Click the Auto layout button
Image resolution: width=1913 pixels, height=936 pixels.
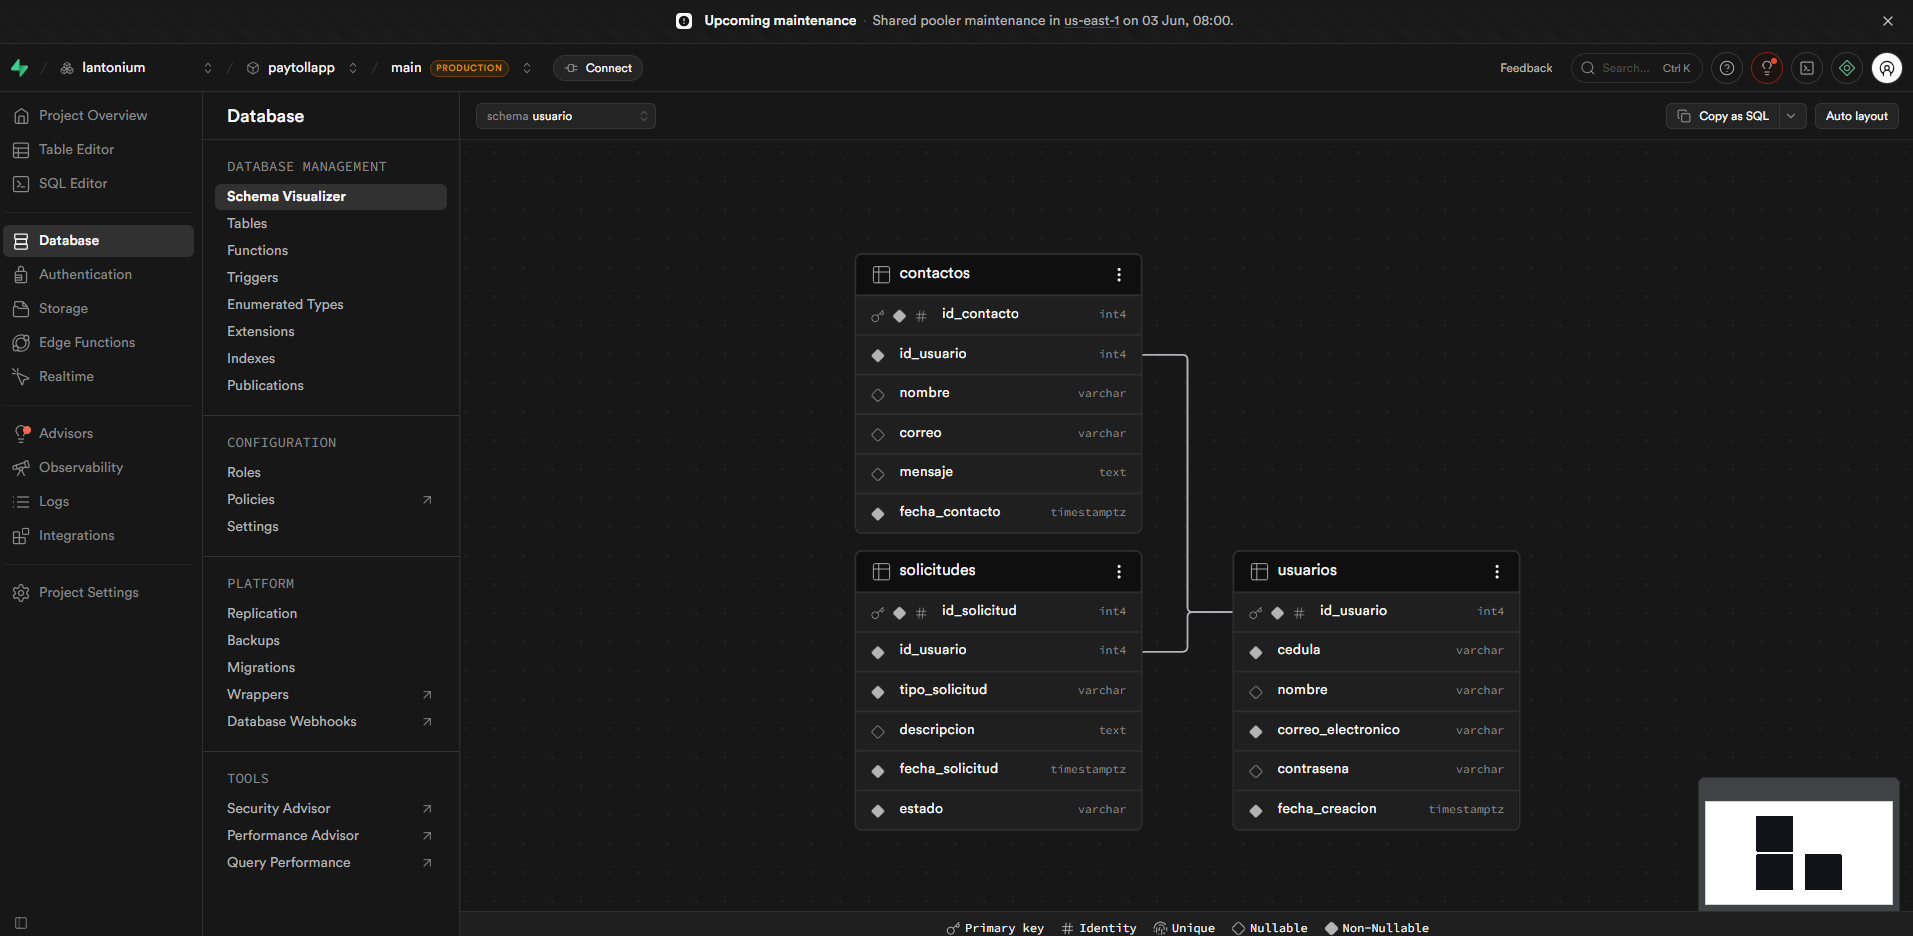pos(1857,116)
